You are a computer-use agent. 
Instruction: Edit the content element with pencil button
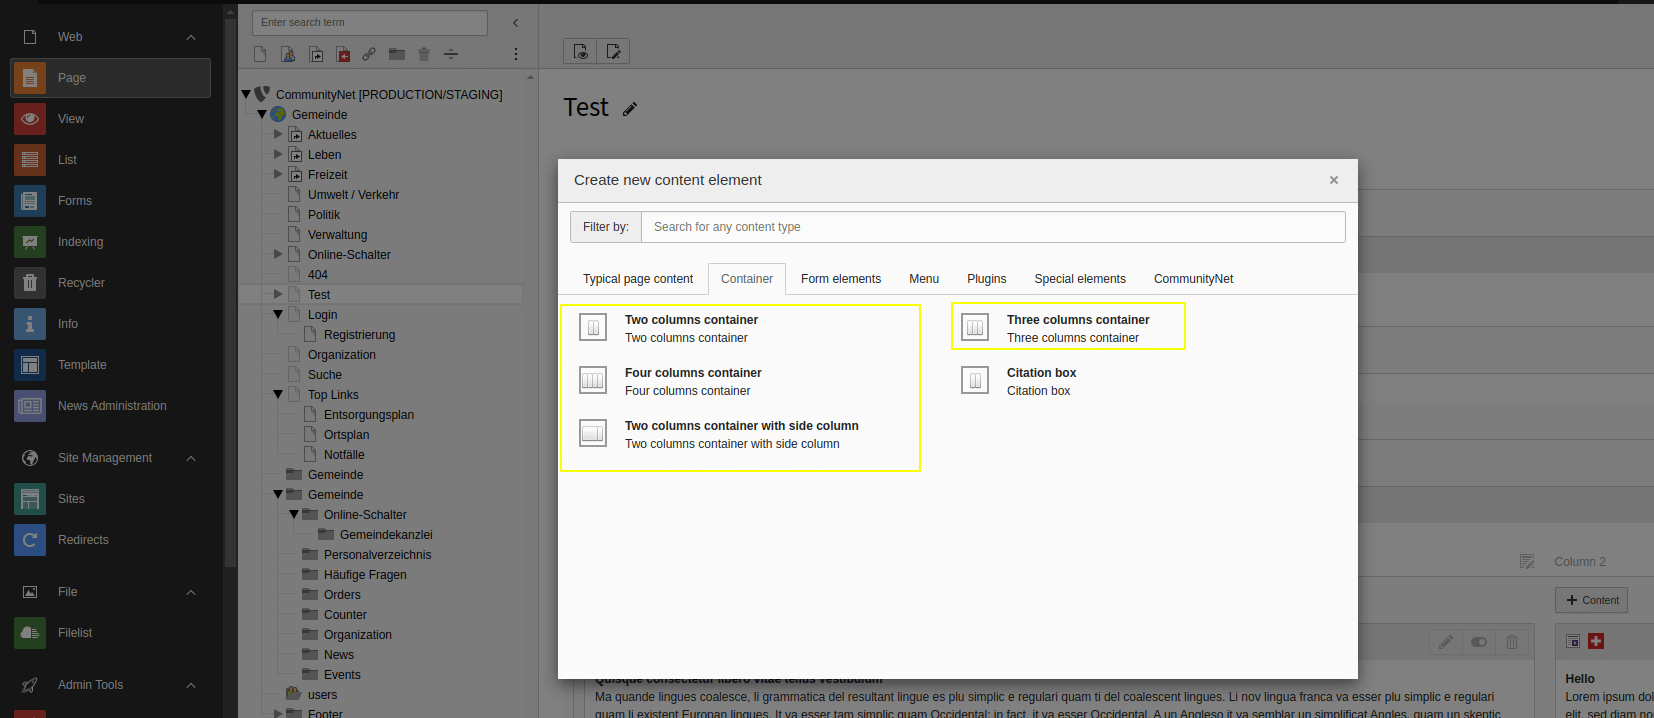pyautogui.click(x=1446, y=642)
